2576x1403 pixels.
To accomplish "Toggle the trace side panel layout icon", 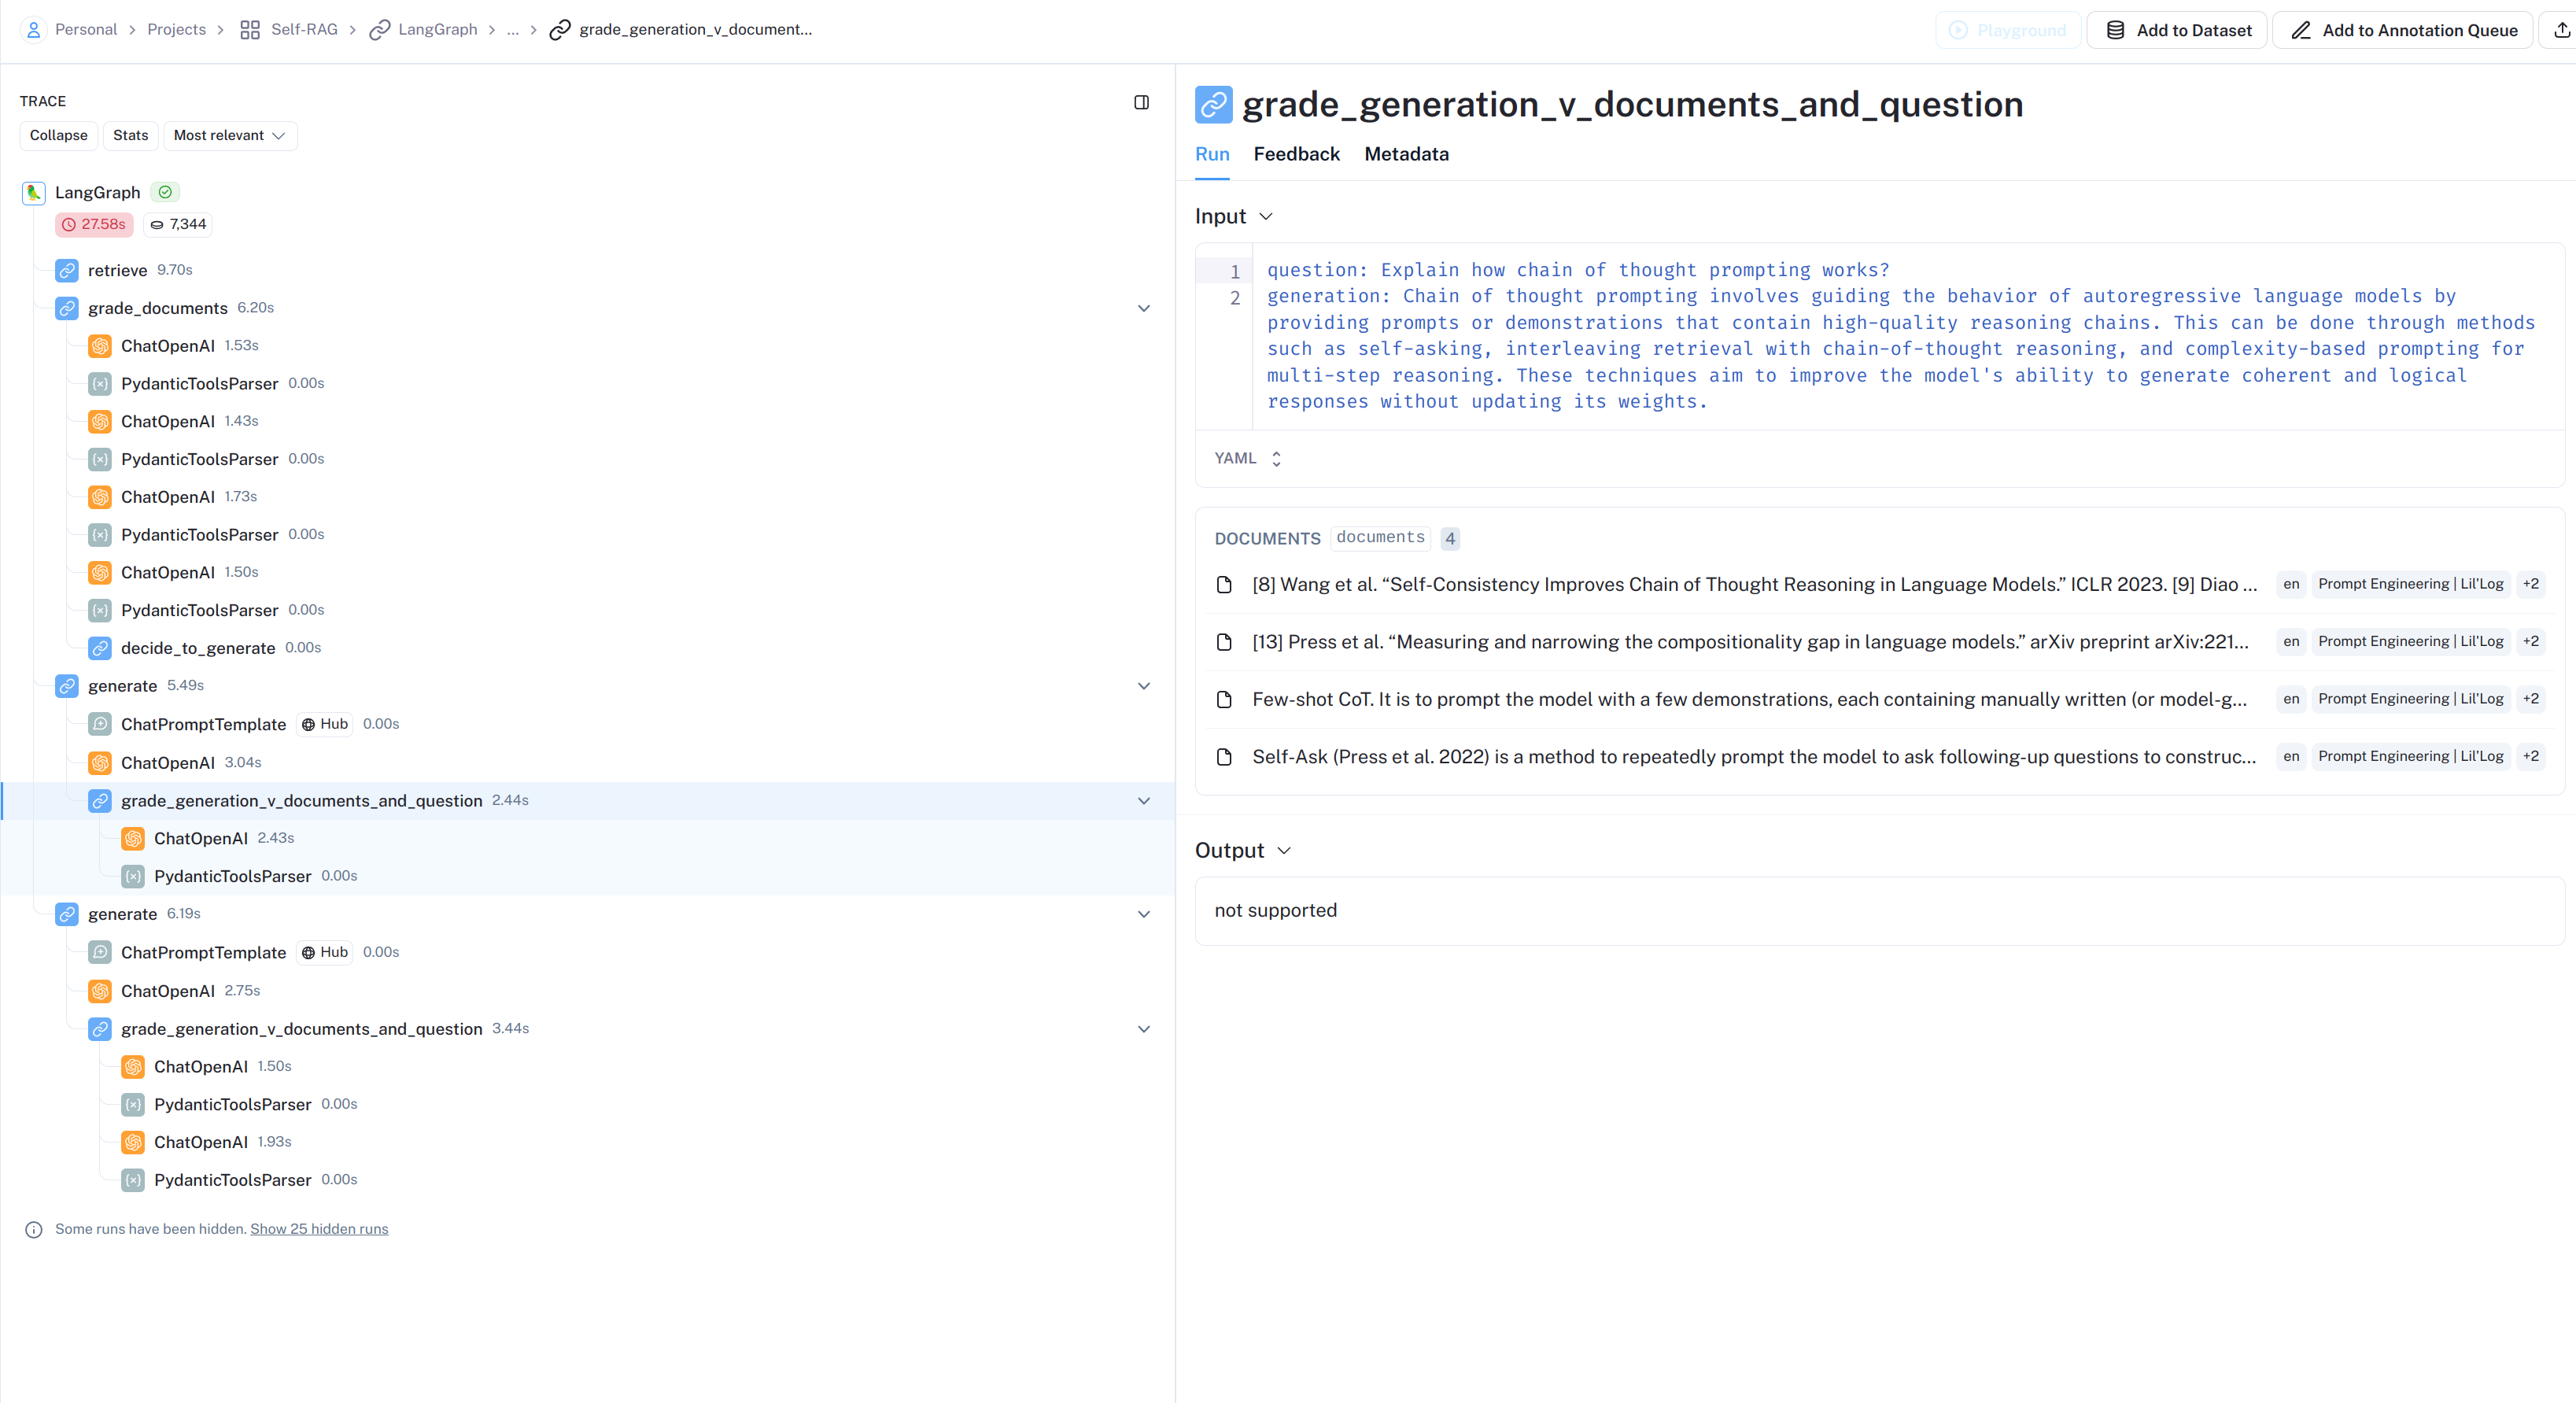I will click(x=1141, y=102).
